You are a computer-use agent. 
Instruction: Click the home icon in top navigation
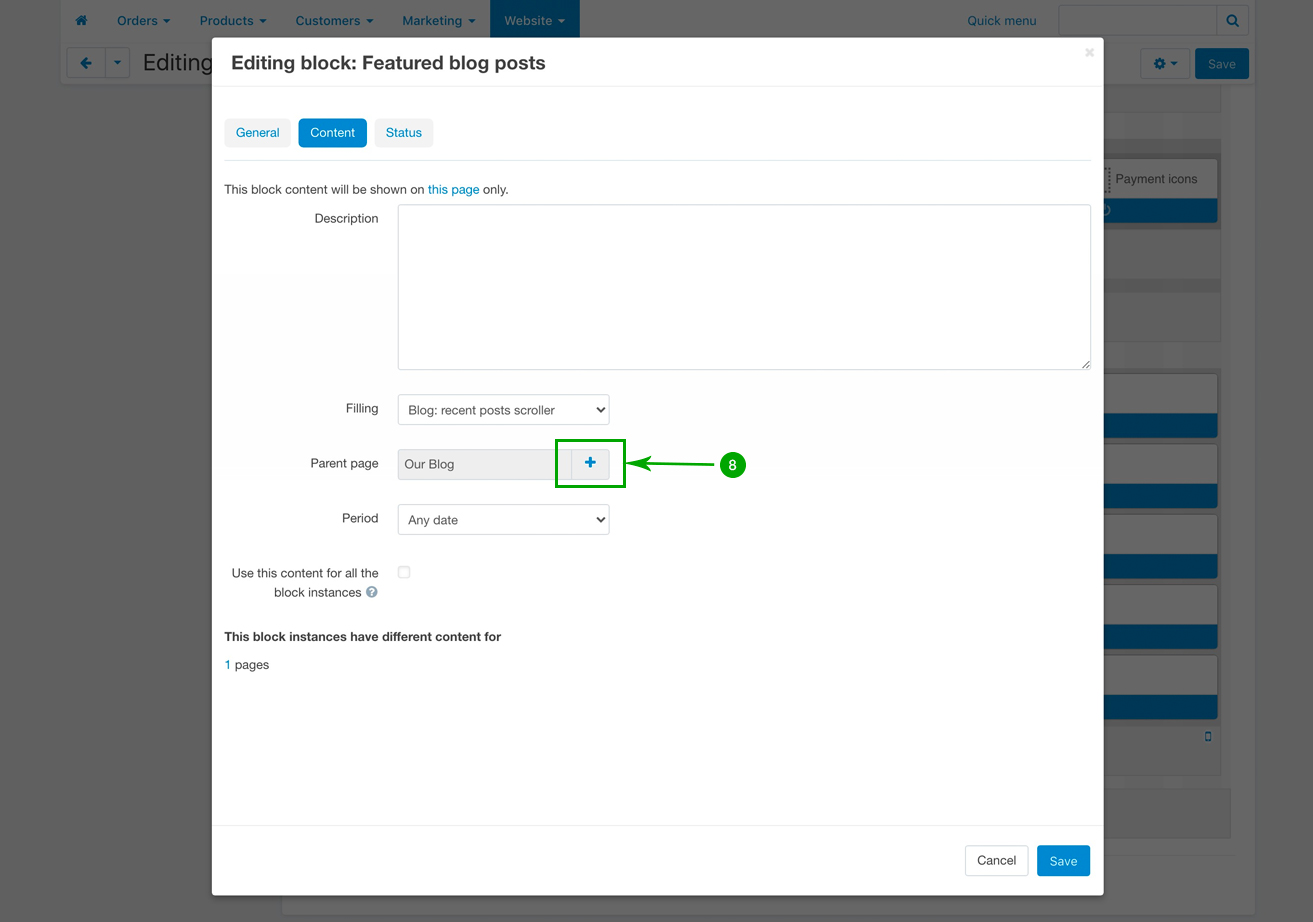click(81, 20)
